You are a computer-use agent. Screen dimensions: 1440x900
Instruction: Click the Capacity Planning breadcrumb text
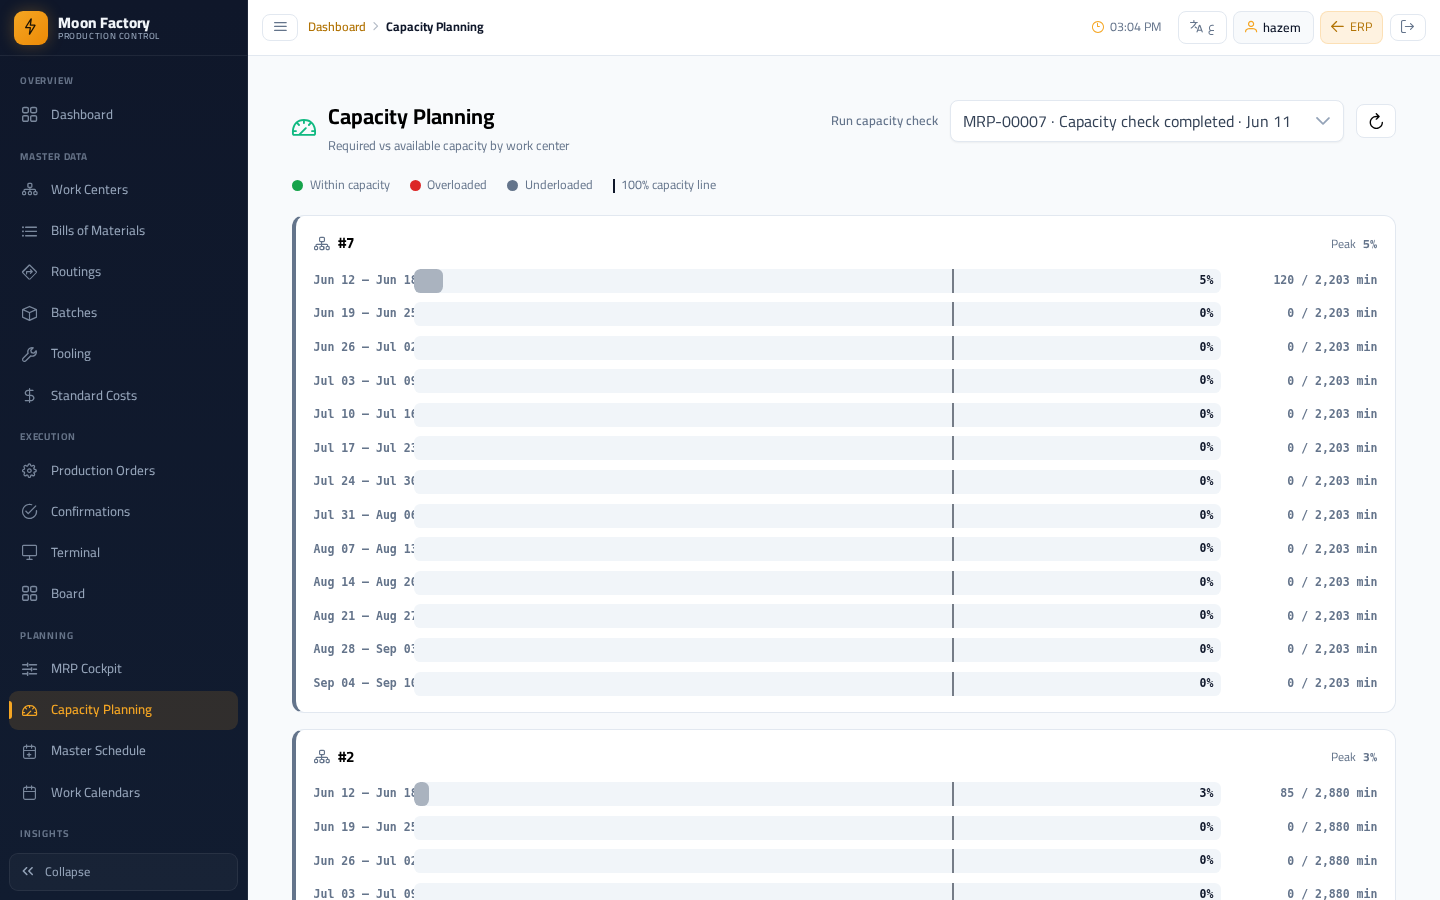pos(435,27)
